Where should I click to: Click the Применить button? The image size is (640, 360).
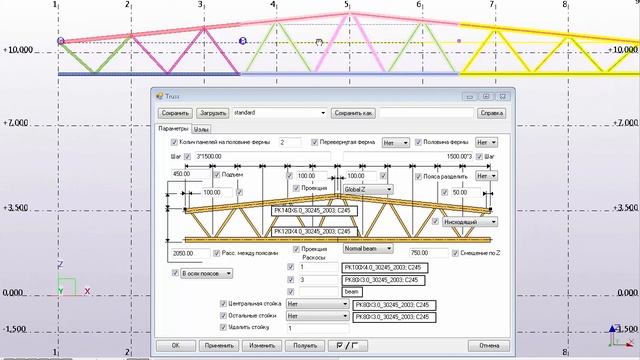click(219, 346)
